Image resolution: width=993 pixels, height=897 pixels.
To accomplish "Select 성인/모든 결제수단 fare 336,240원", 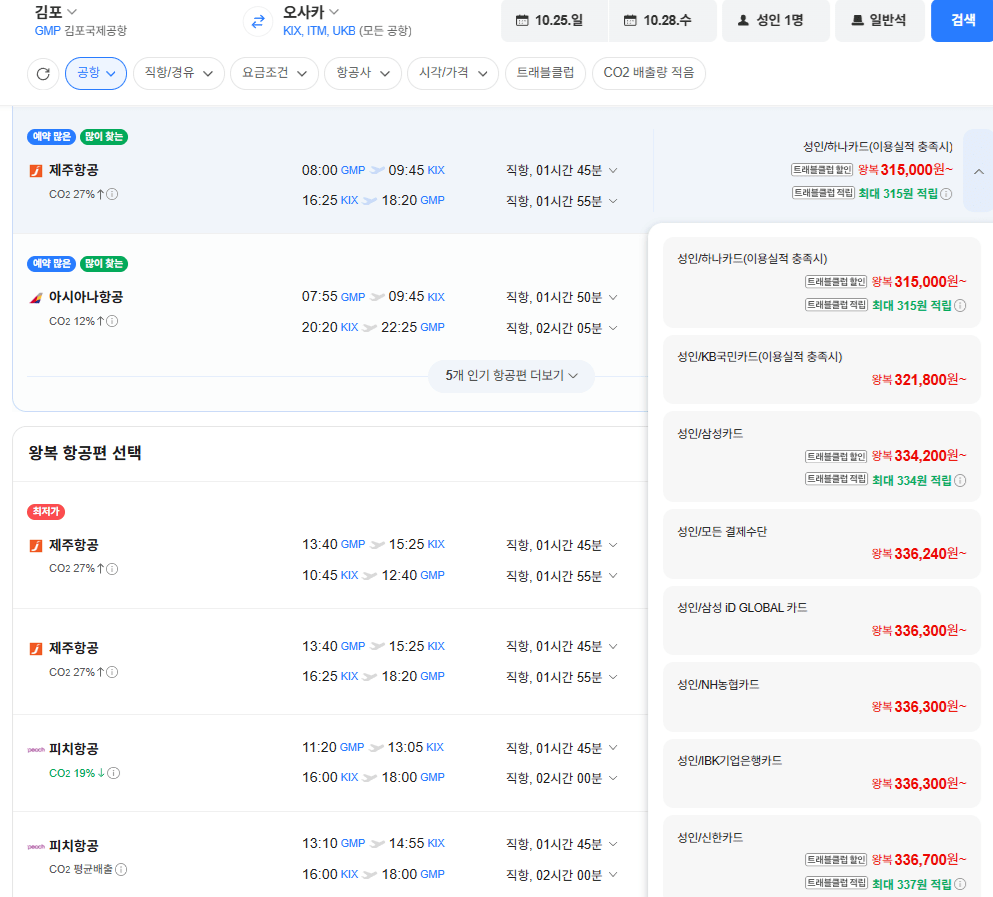I will (x=821, y=544).
